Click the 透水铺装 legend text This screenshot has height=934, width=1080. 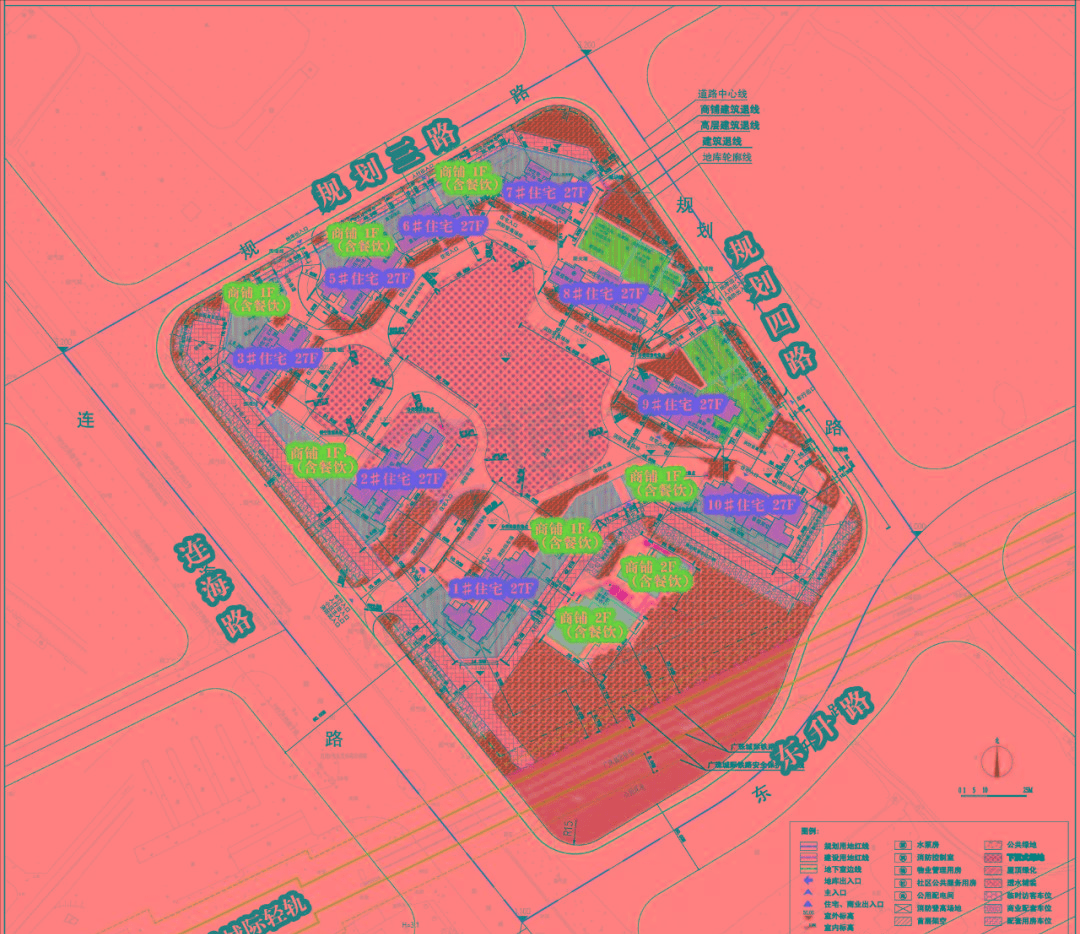[1021, 883]
